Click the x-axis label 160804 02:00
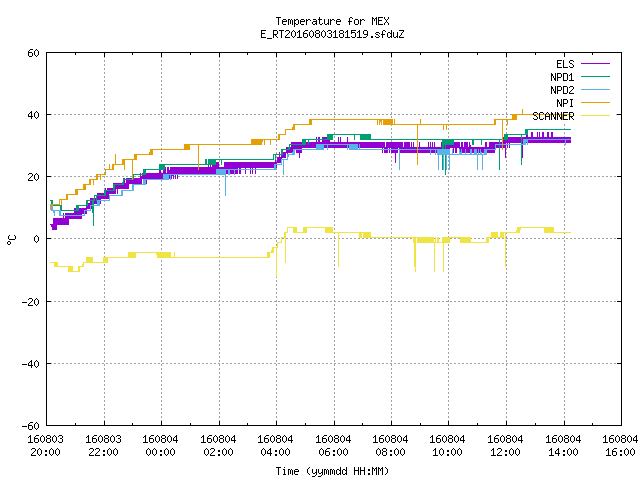 coord(218,446)
